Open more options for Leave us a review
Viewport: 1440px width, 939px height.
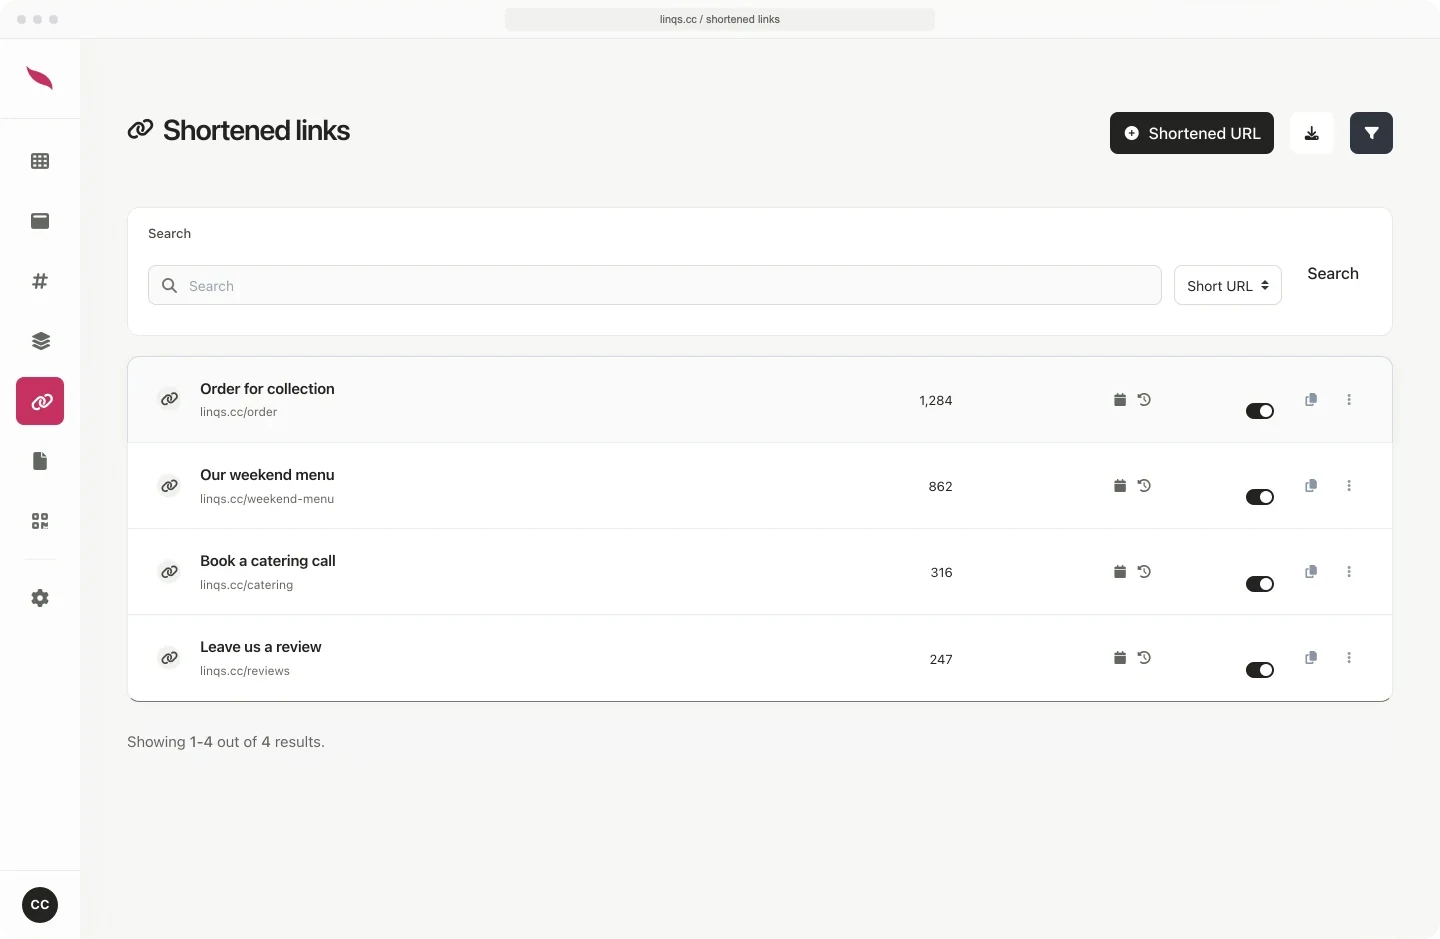coord(1349,658)
